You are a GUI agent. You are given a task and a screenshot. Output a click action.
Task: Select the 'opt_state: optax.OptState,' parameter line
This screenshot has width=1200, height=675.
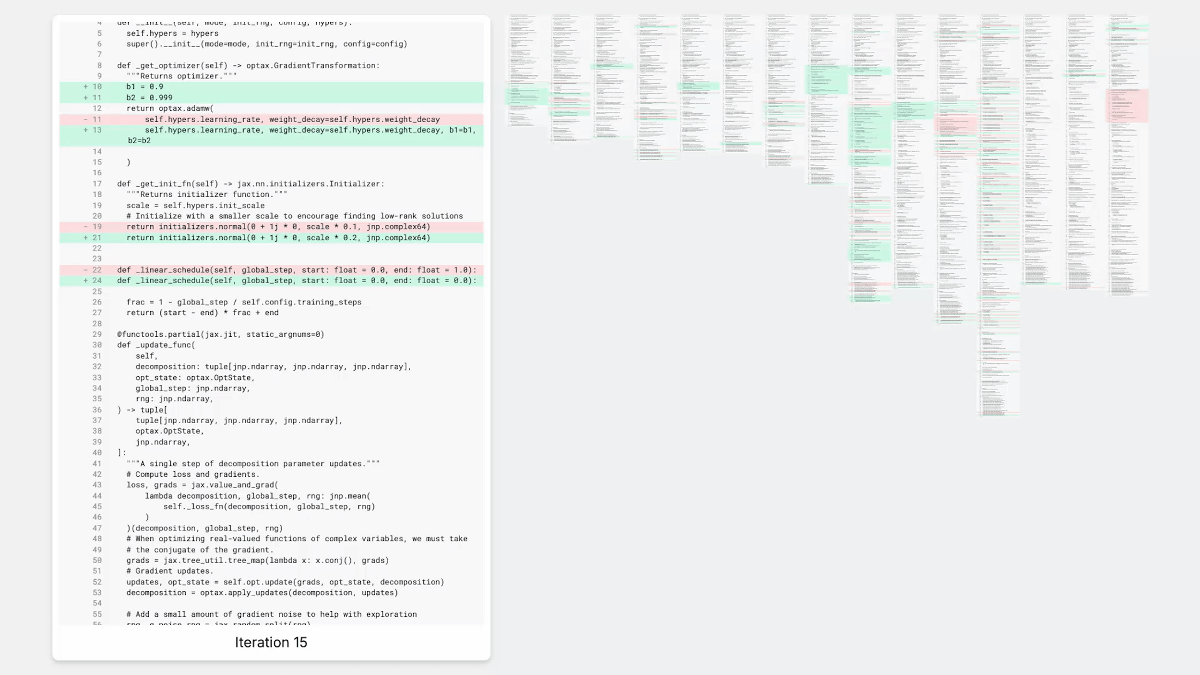point(195,378)
